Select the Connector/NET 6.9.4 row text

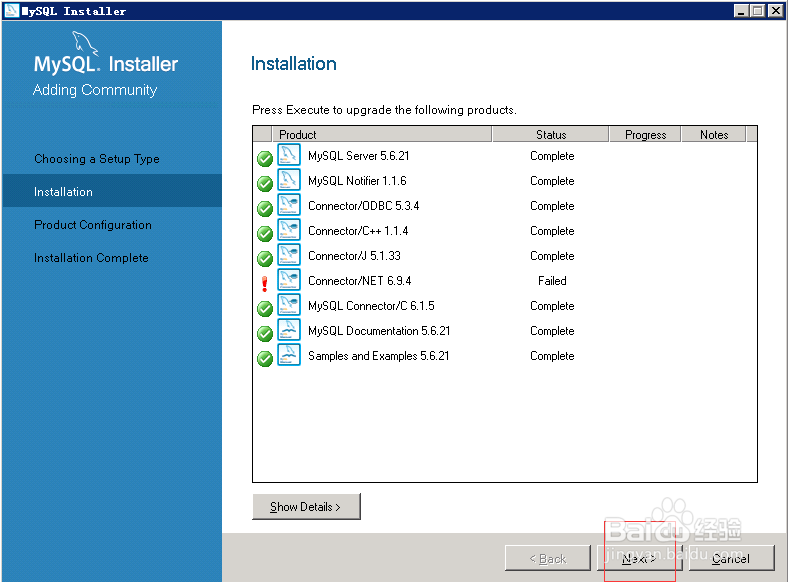(x=360, y=281)
